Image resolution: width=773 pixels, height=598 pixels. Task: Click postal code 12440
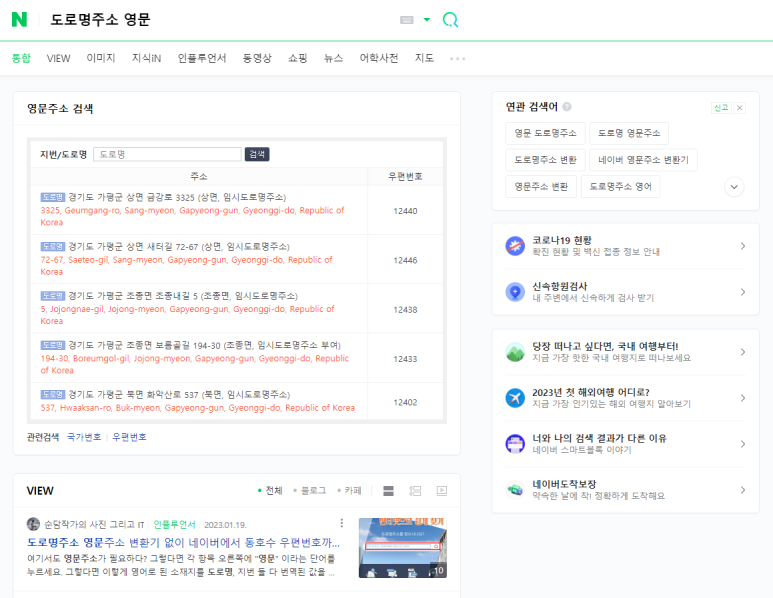pos(405,211)
